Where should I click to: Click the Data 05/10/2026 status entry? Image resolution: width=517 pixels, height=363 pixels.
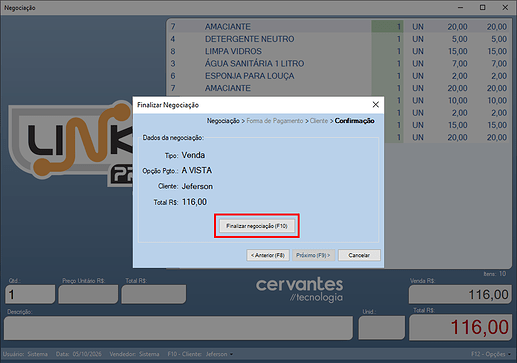pos(79,354)
